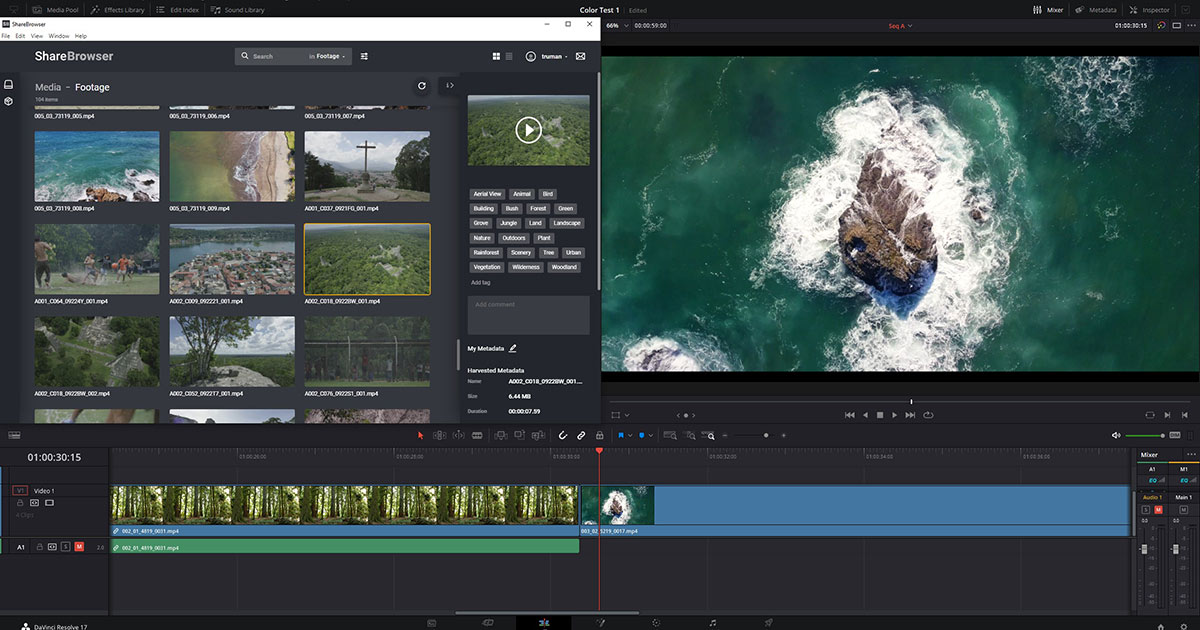This screenshot has height=630, width=1200.
Task: Select the Blade Edit mode tool
Action: pos(477,435)
